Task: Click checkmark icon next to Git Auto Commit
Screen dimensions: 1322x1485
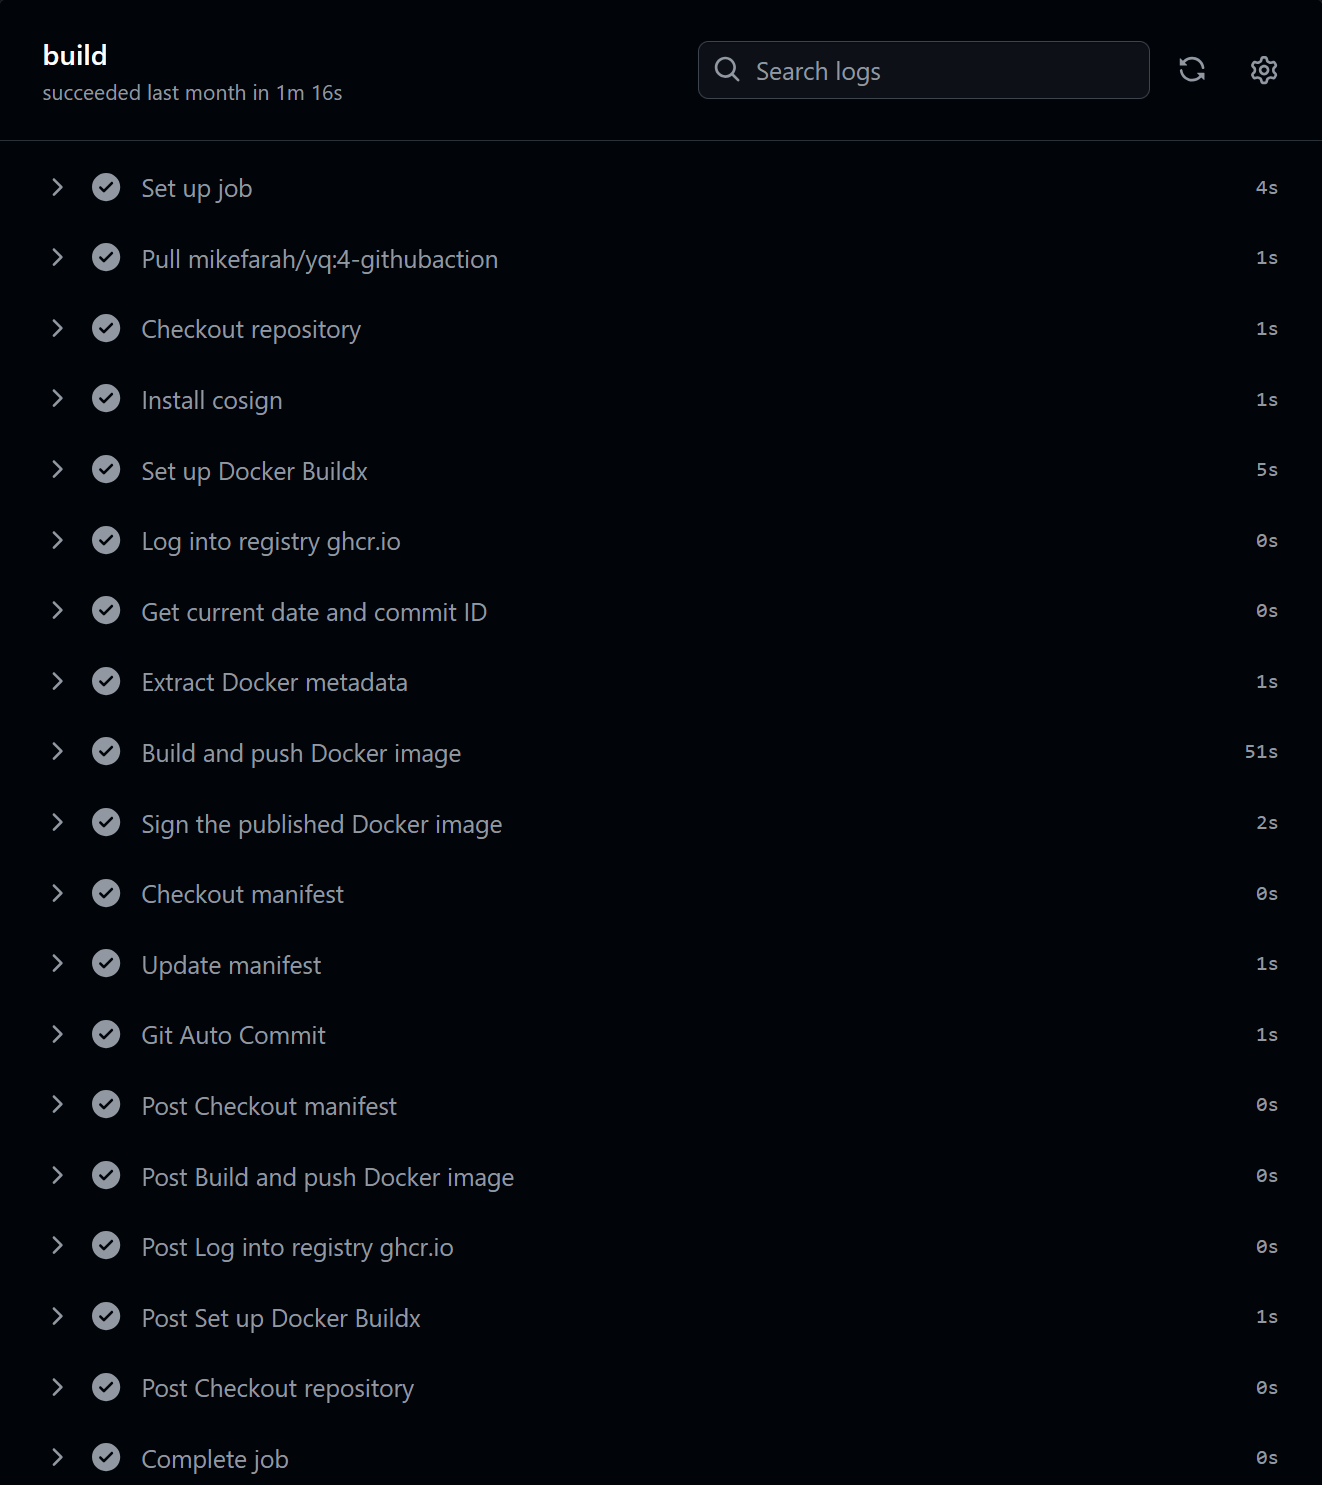Action: (106, 1034)
